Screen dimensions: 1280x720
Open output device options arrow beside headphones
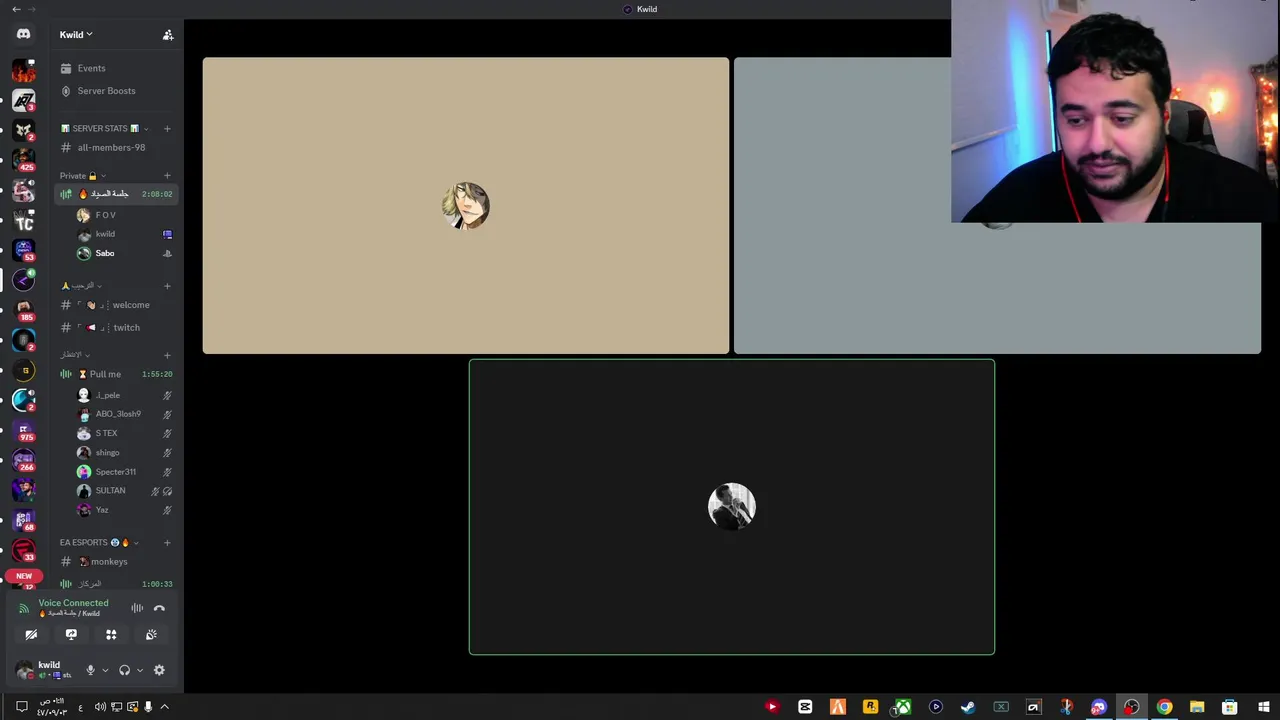139,670
